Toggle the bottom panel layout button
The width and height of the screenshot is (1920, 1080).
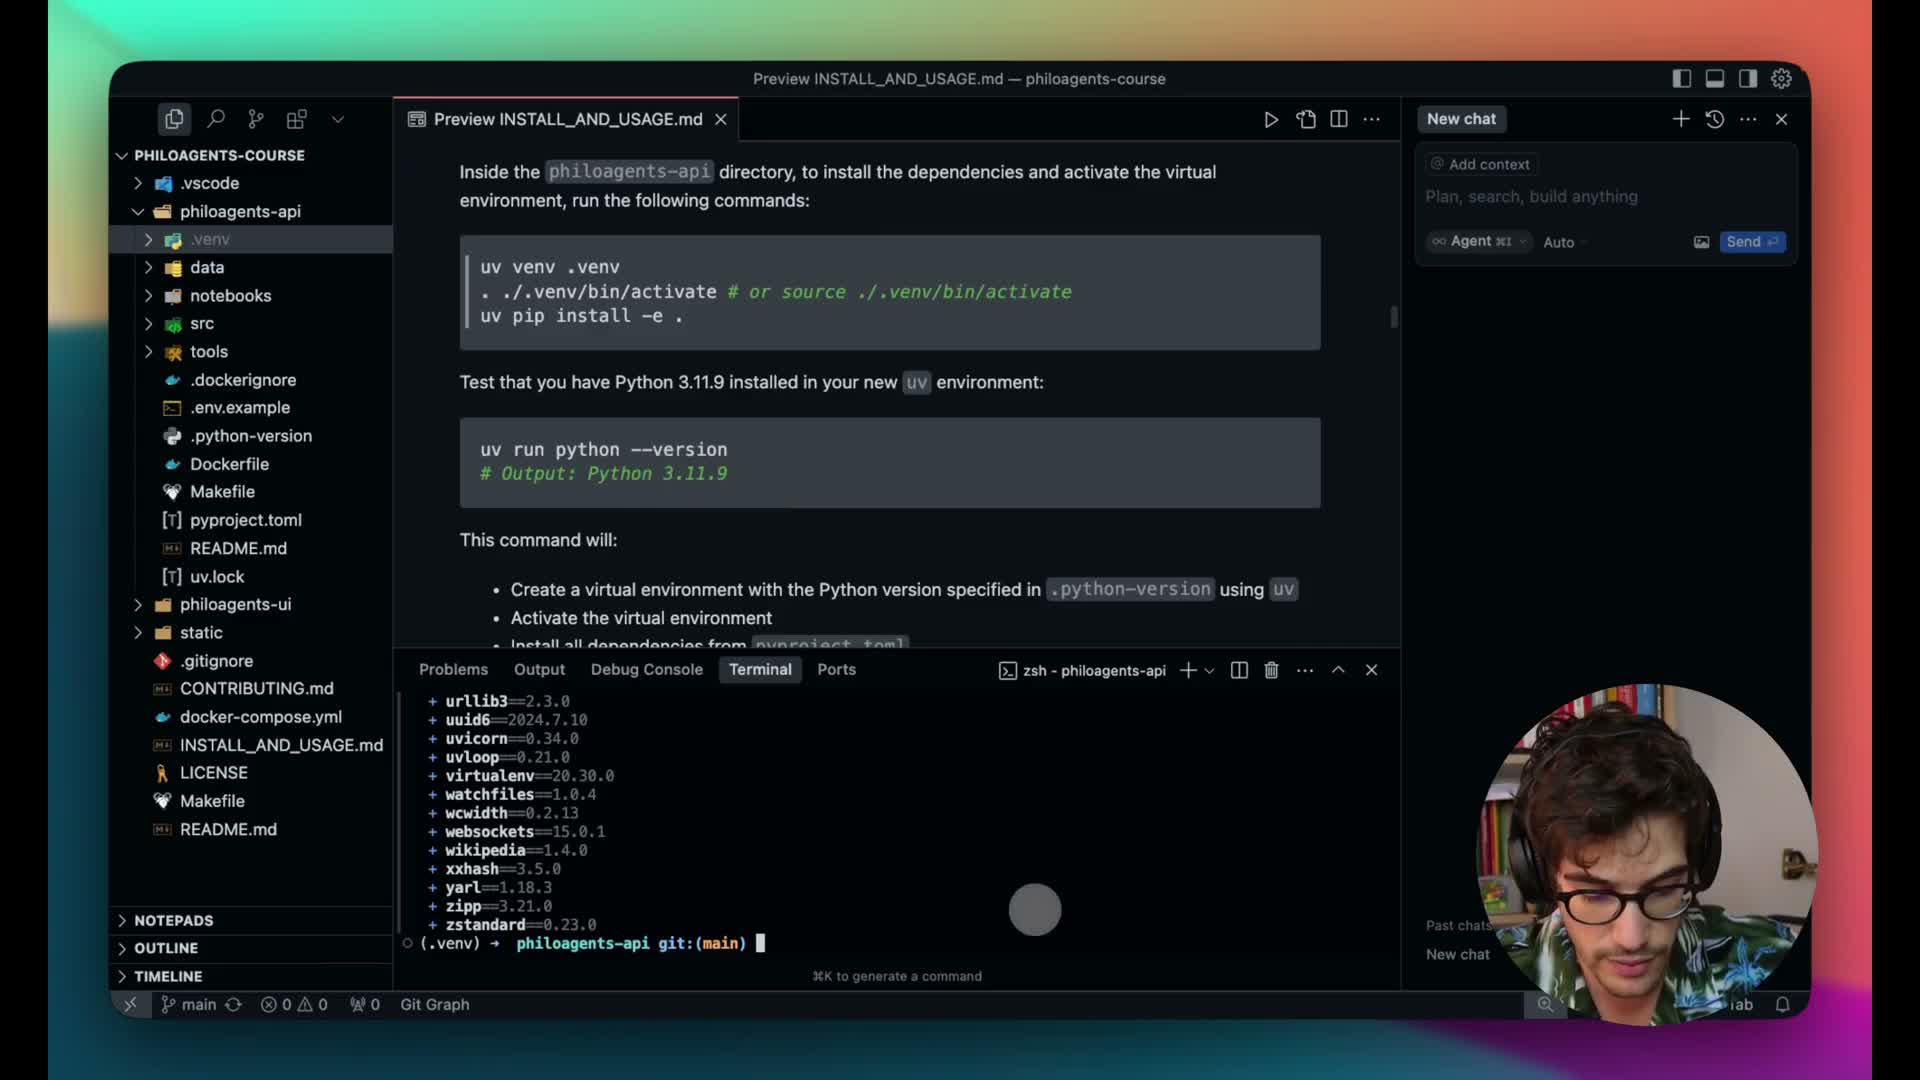click(1714, 78)
